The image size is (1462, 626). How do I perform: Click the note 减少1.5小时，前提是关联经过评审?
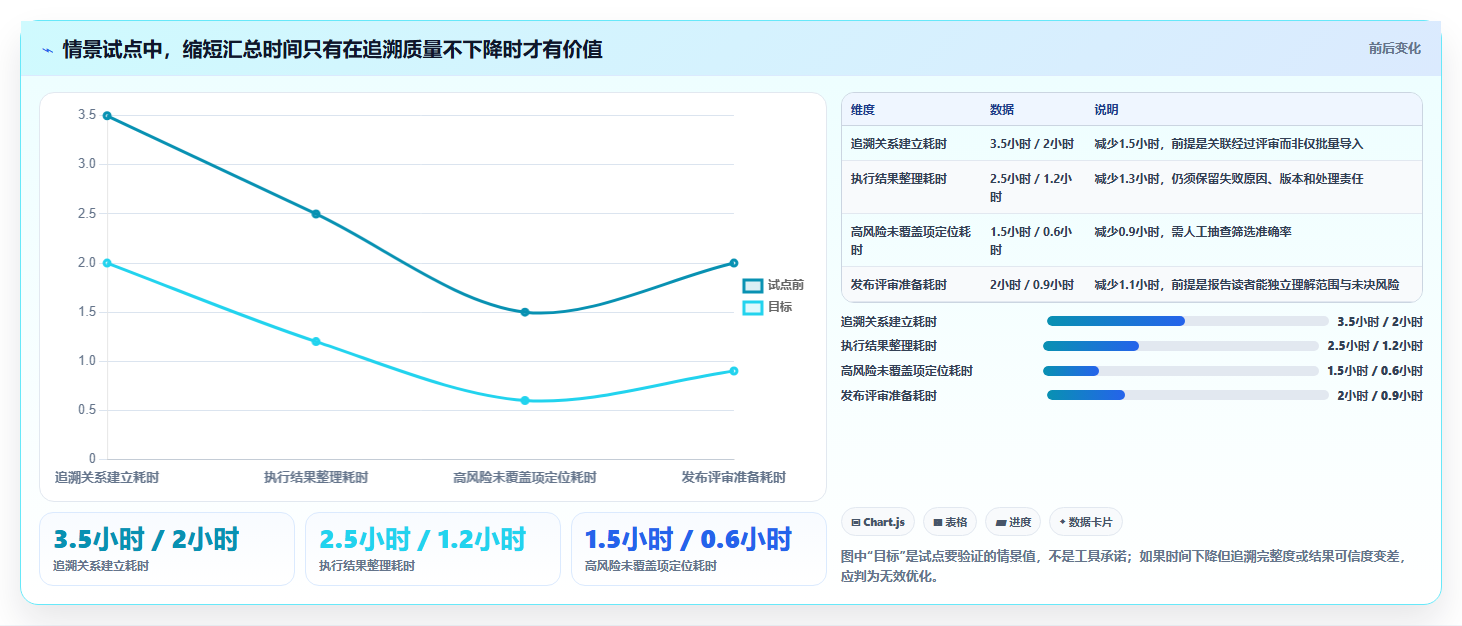pyautogui.click(x=1229, y=144)
